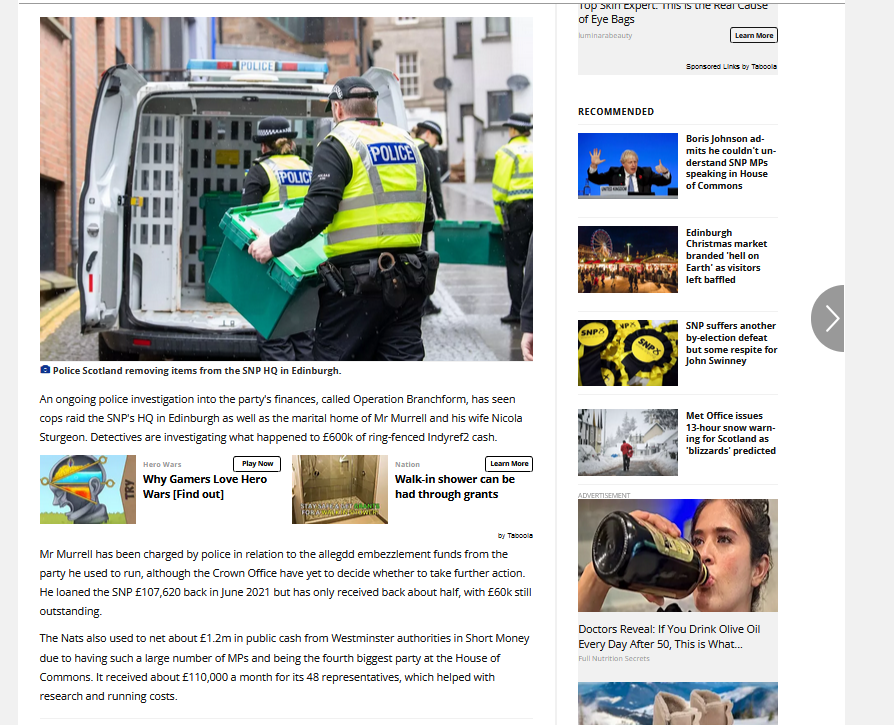Click Learn More on the Nation ad
The height and width of the screenshot is (725, 894).
pos(509,464)
